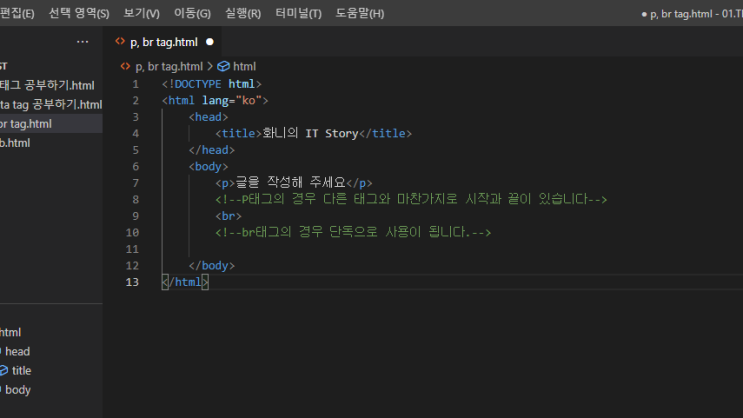Click the breadcrumb html symbol
743x418 pixels.
pyautogui.click(x=244, y=66)
